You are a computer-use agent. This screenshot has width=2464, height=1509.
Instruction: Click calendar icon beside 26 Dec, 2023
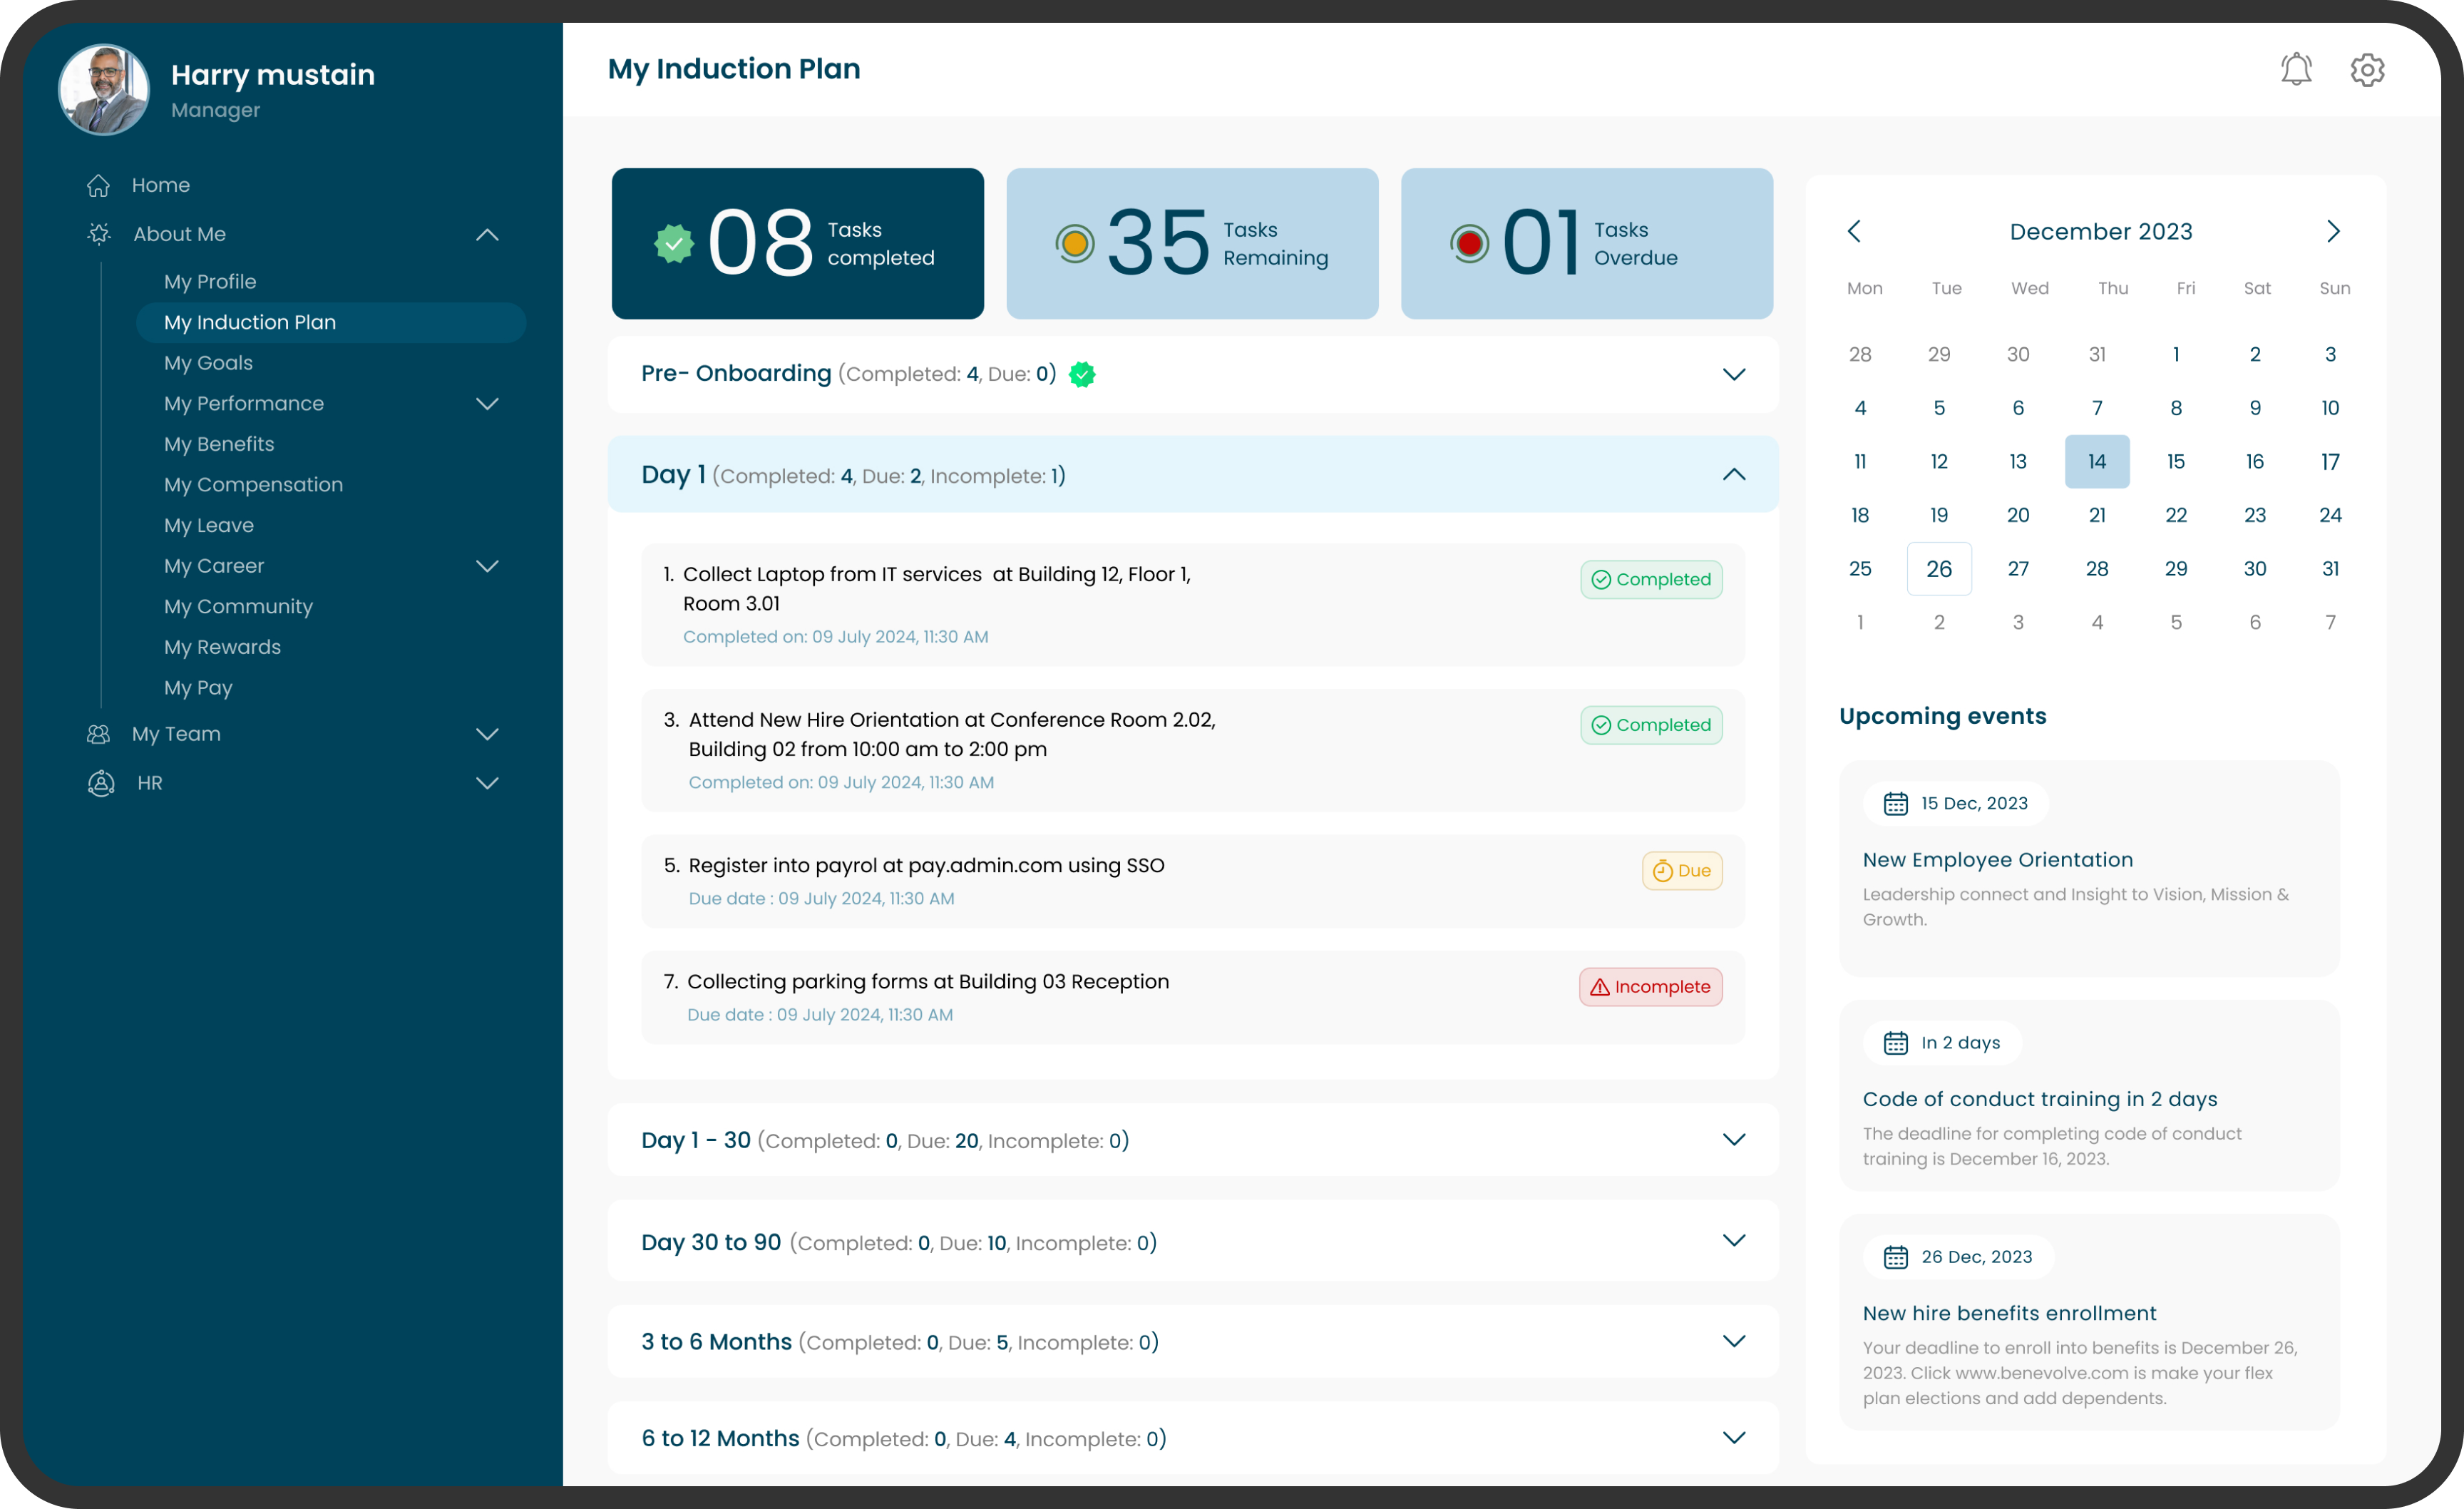(x=1895, y=1257)
